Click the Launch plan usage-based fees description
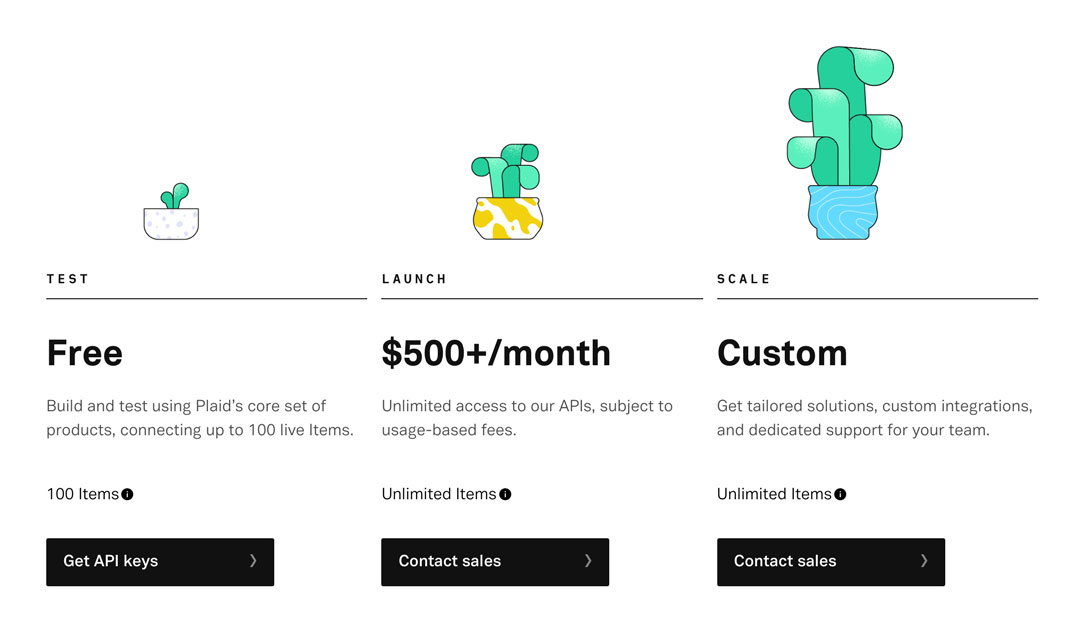 pos(527,418)
